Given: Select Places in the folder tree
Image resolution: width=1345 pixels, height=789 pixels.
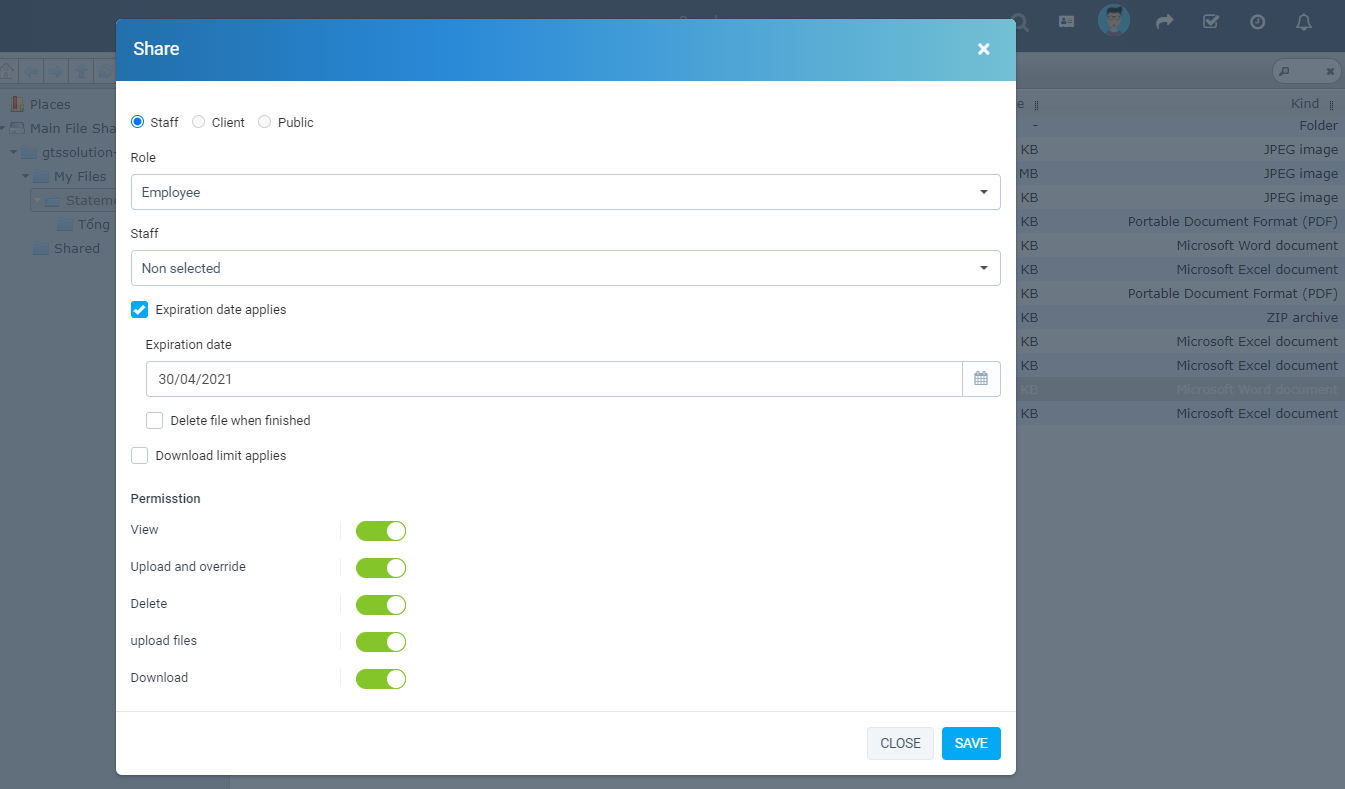Looking at the screenshot, I should point(50,104).
